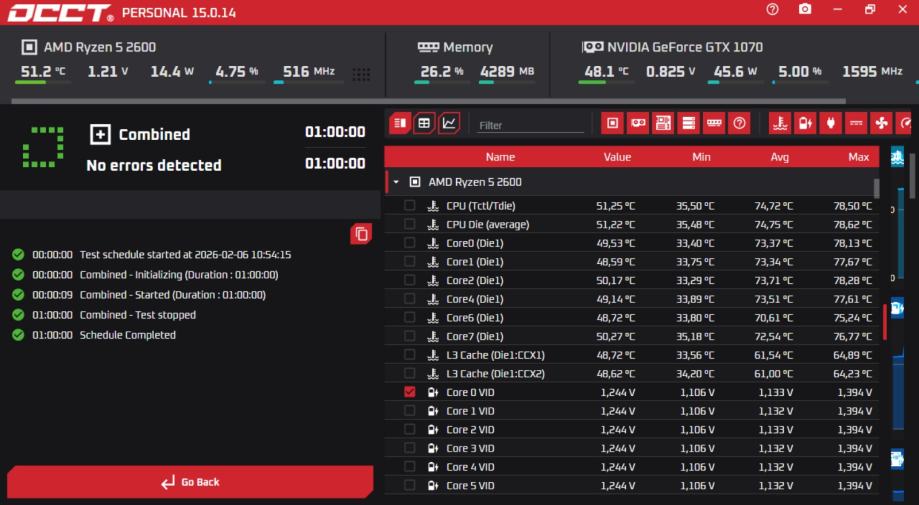
Task: Click the L3 Cache (Die1:CCX2) row name
Action: coord(495,373)
